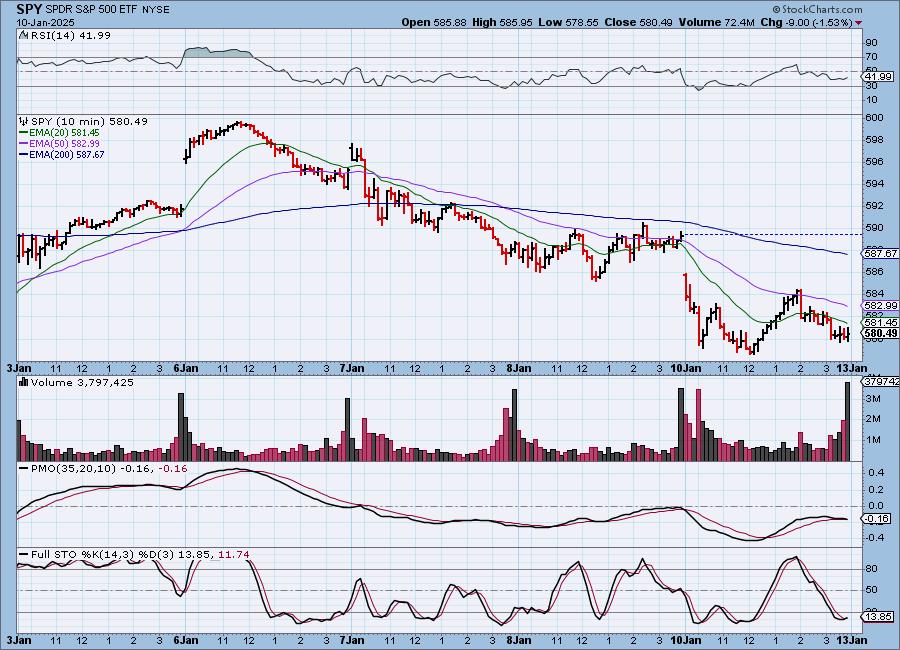Click the -0.4 PMO axis label
This screenshot has width=900, height=650.
[874, 537]
